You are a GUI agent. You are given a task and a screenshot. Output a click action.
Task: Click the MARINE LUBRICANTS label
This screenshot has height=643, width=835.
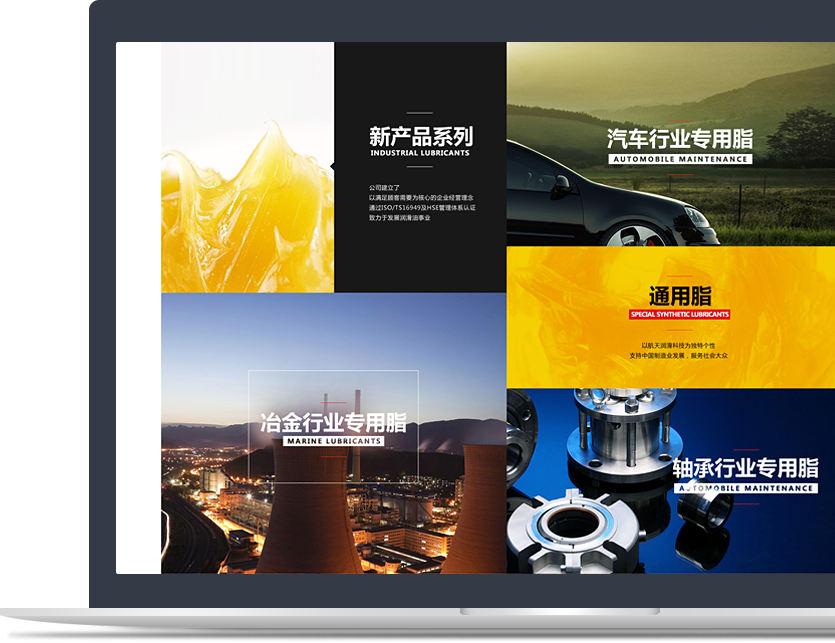pyautogui.click(x=333, y=441)
